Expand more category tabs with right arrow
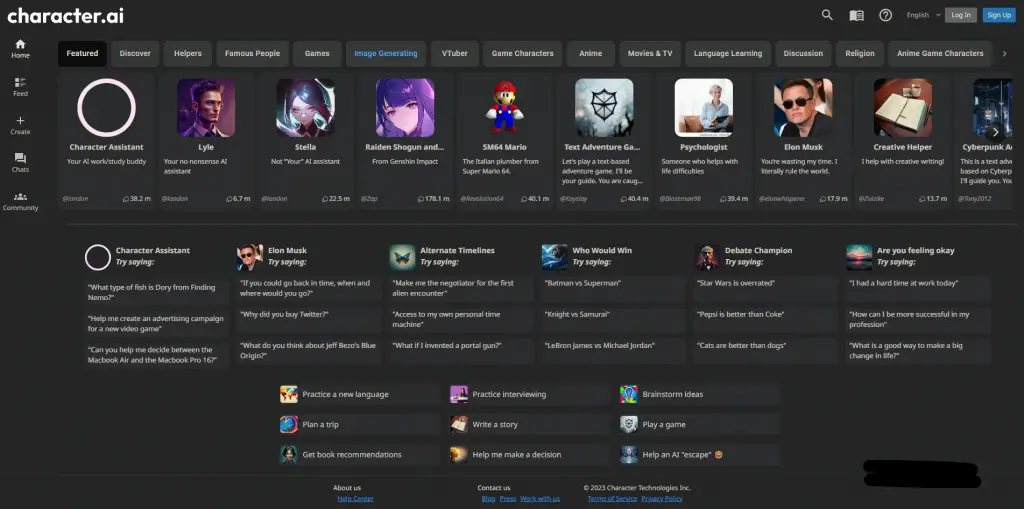Viewport: 1024px width, 509px height. [x=1004, y=54]
